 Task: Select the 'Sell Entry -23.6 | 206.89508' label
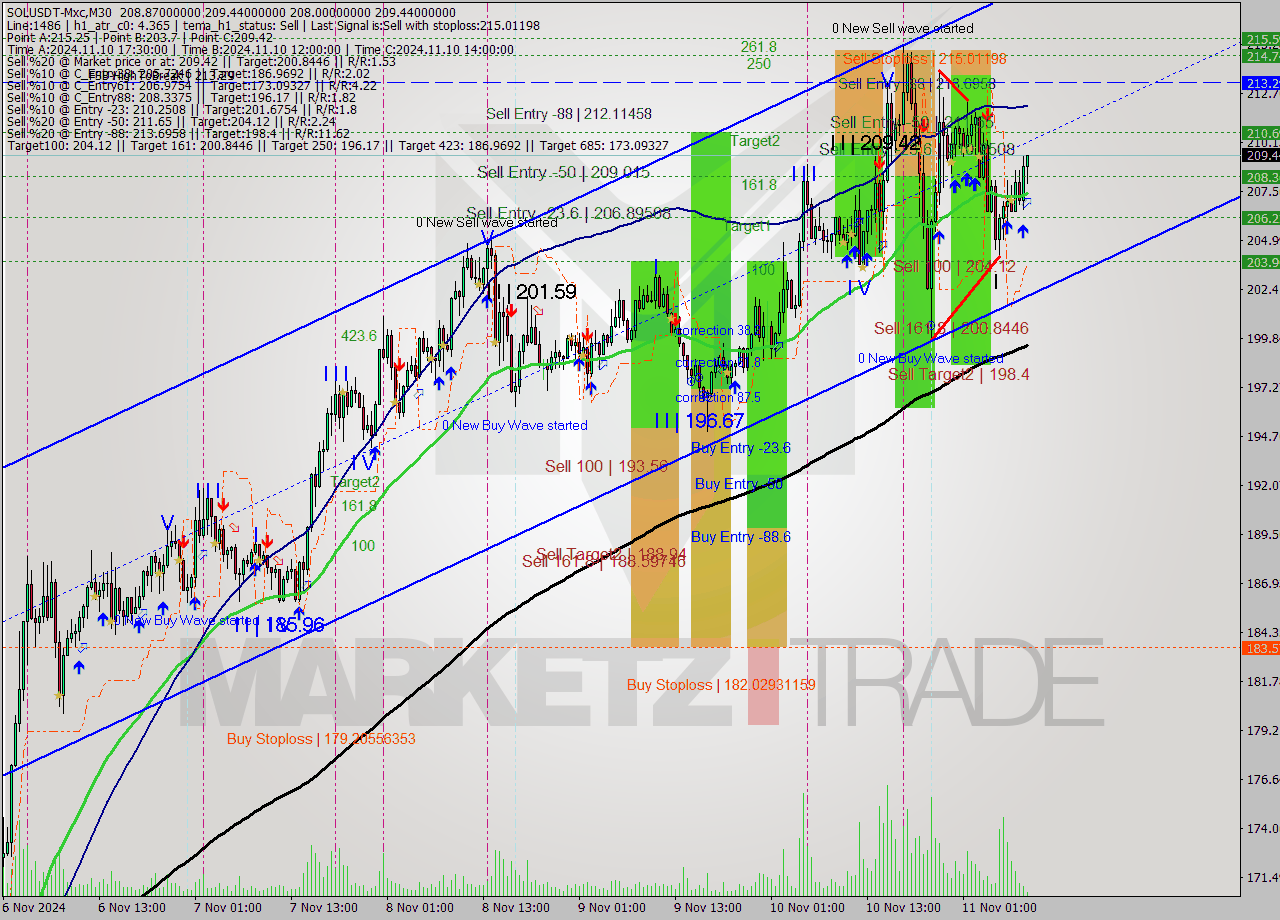[567, 213]
